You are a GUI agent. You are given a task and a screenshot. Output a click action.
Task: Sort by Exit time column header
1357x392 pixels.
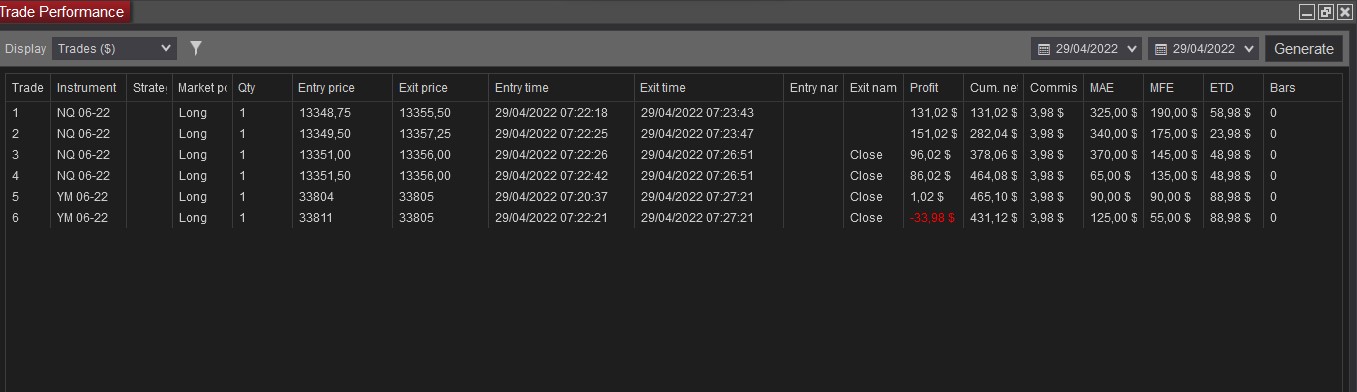point(709,88)
